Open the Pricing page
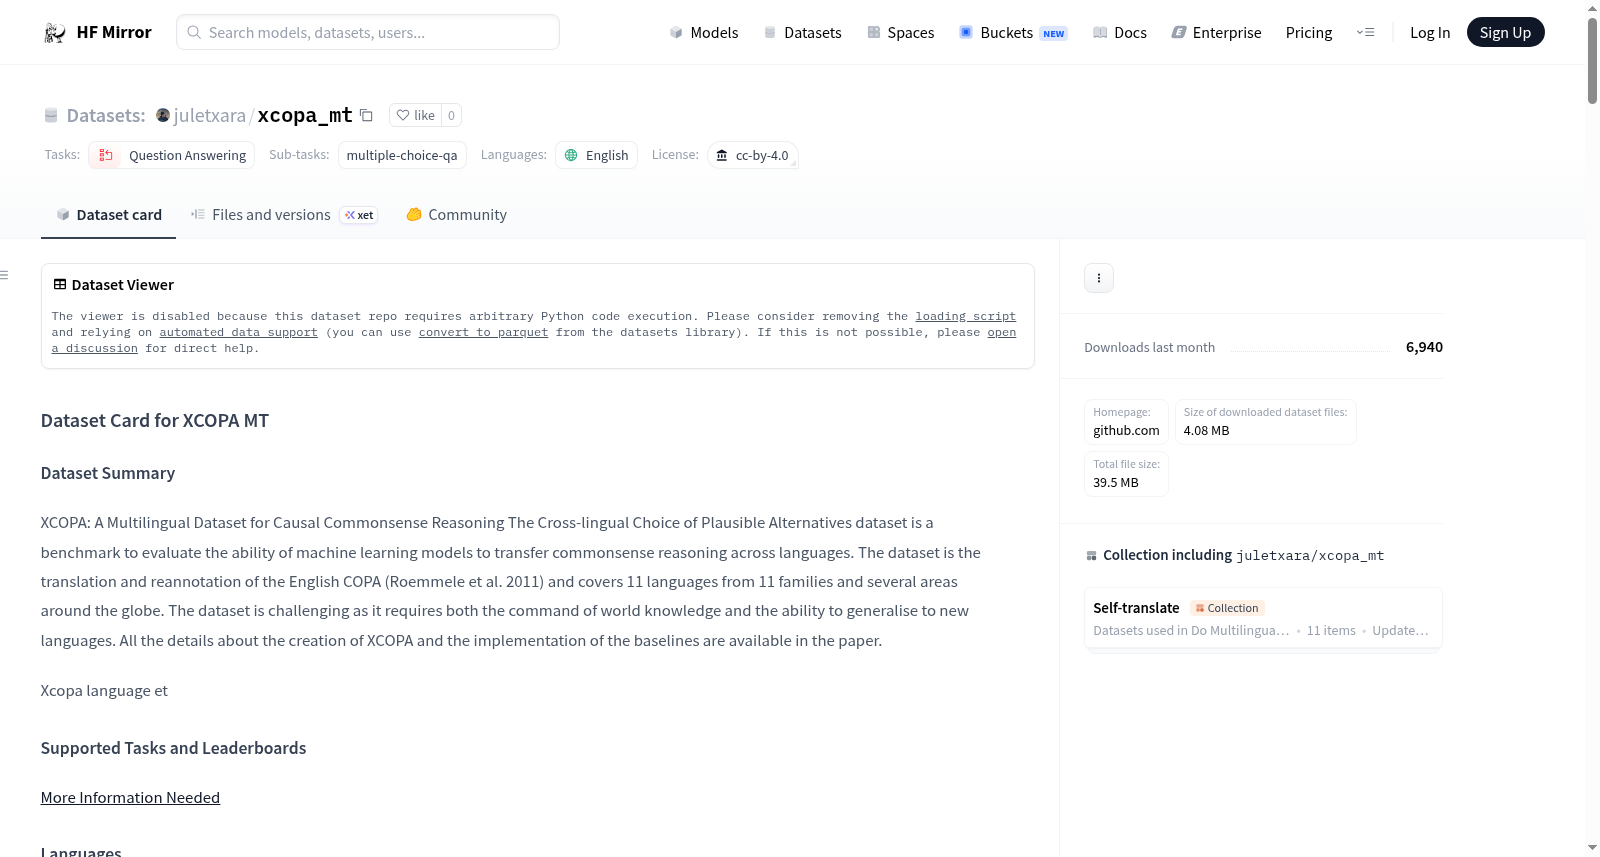The height and width of the screenshot is (857, 1600). (x=1309, y=33)
